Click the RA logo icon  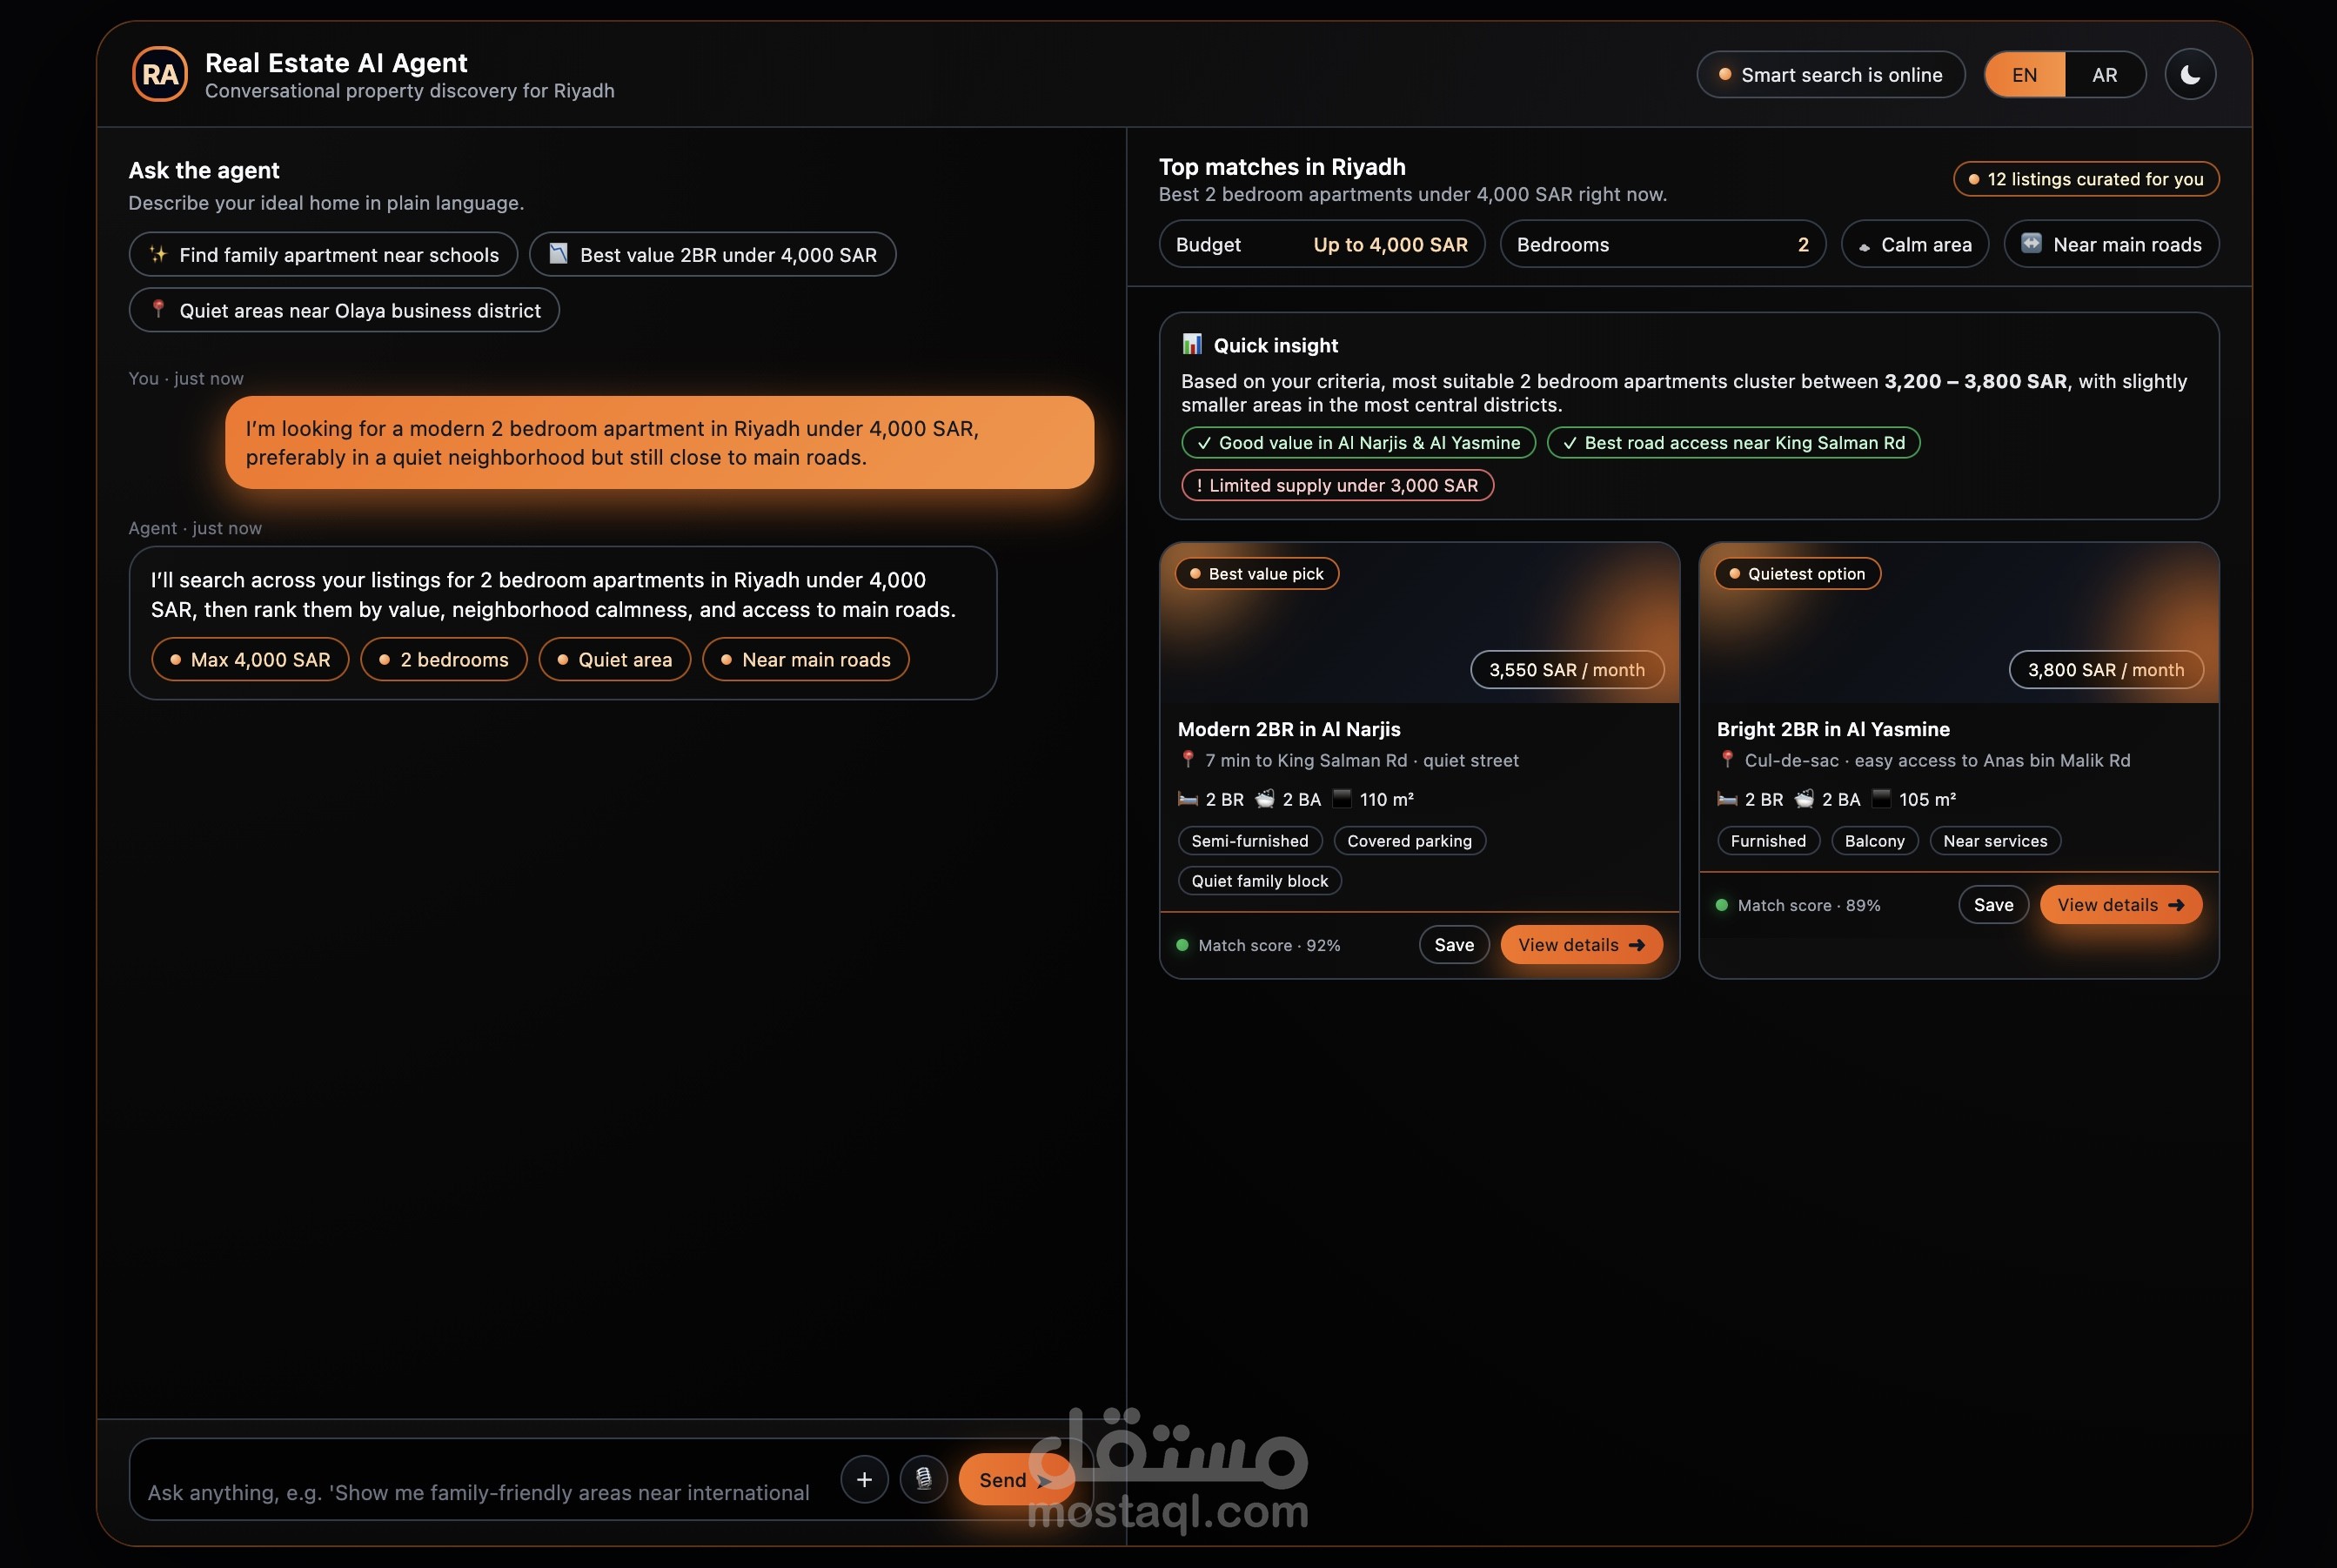[160, 75]
